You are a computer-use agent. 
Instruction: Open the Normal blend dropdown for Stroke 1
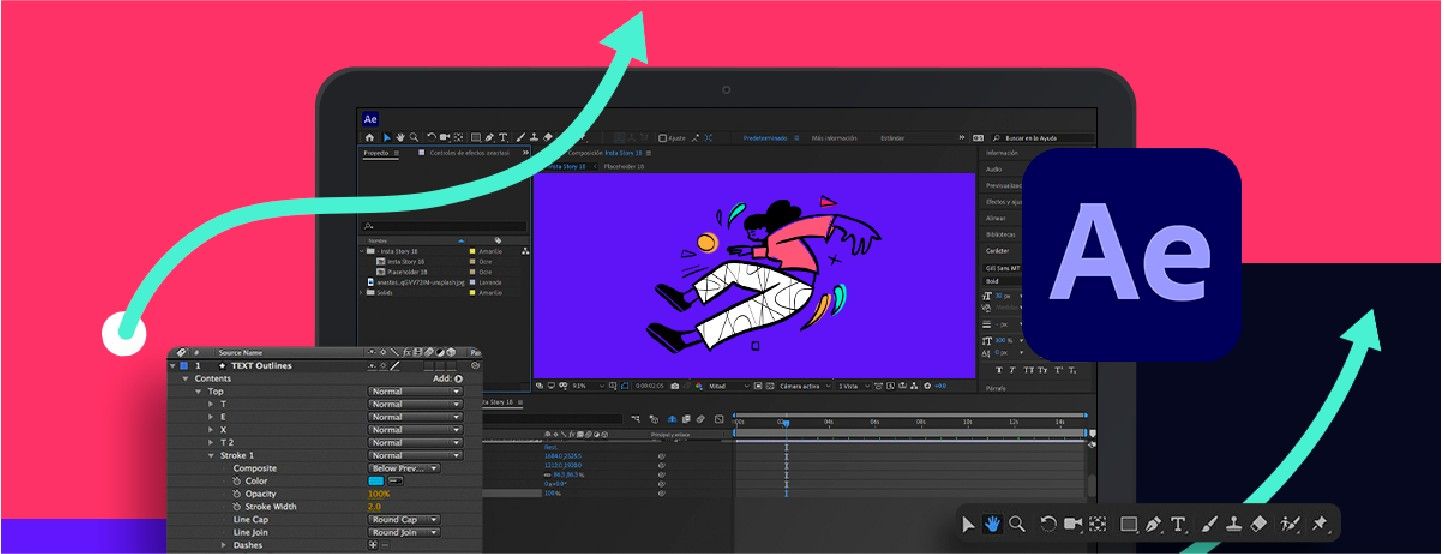[x=415, y=456]
